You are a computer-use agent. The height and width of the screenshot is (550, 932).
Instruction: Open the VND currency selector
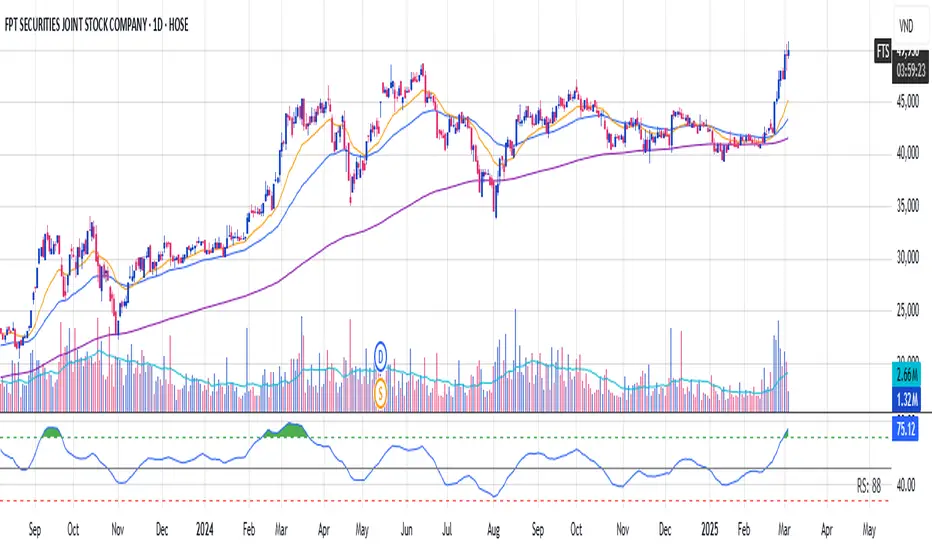[x=910, y=21]
